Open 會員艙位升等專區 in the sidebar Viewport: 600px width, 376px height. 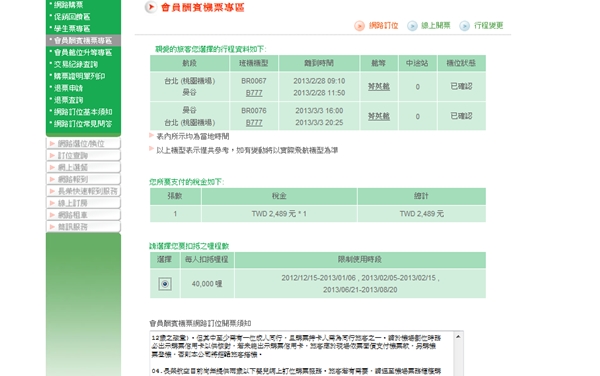[83, 52]
